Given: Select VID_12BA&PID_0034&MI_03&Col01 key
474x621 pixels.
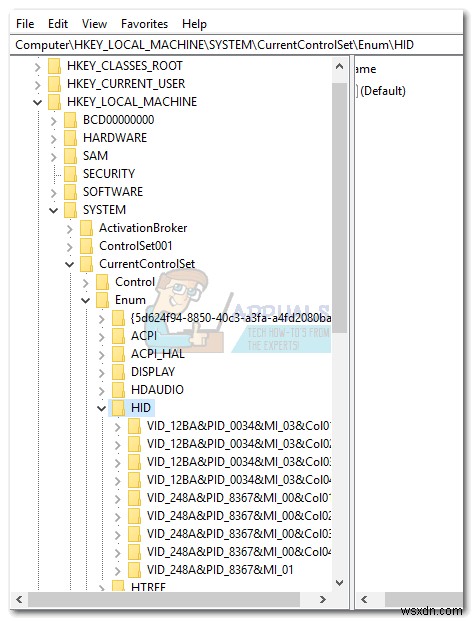Looking at the screenshot, I should 239,426.
